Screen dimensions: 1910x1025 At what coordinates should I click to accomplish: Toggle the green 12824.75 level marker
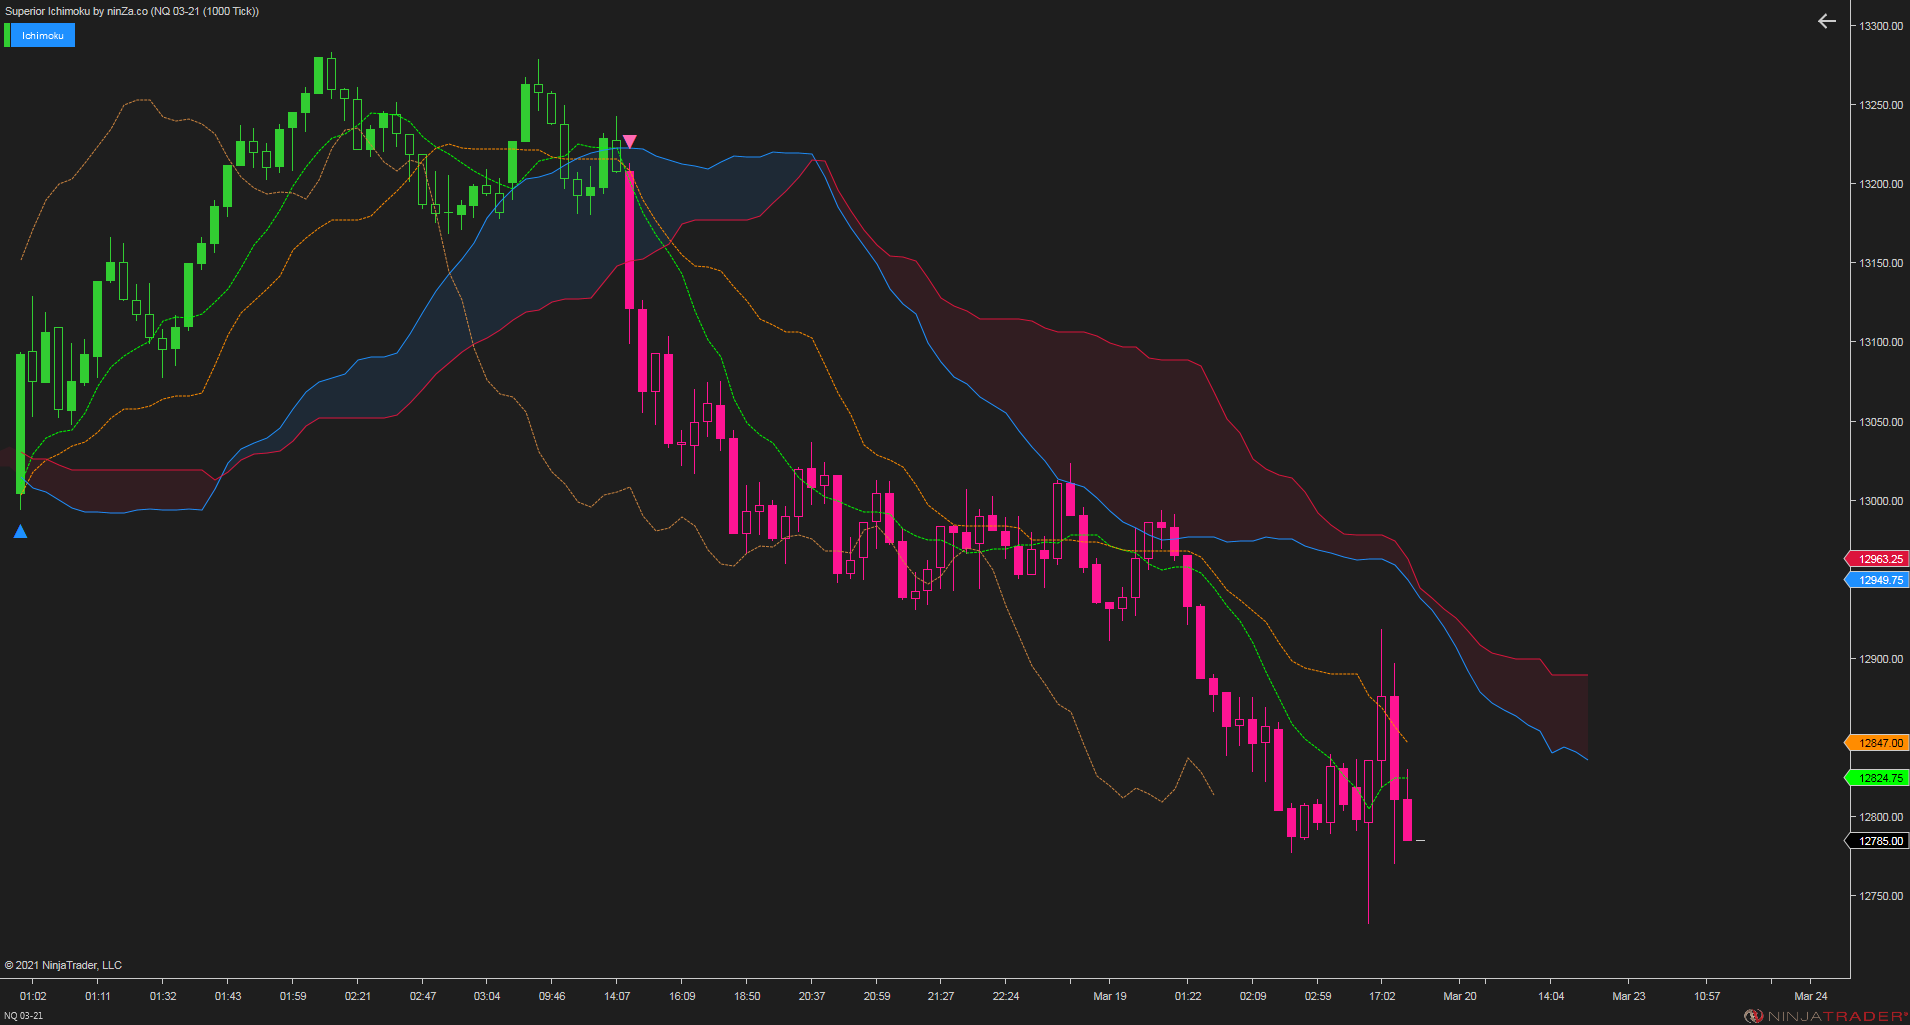pyautogui.click(x=1878, y=777)
